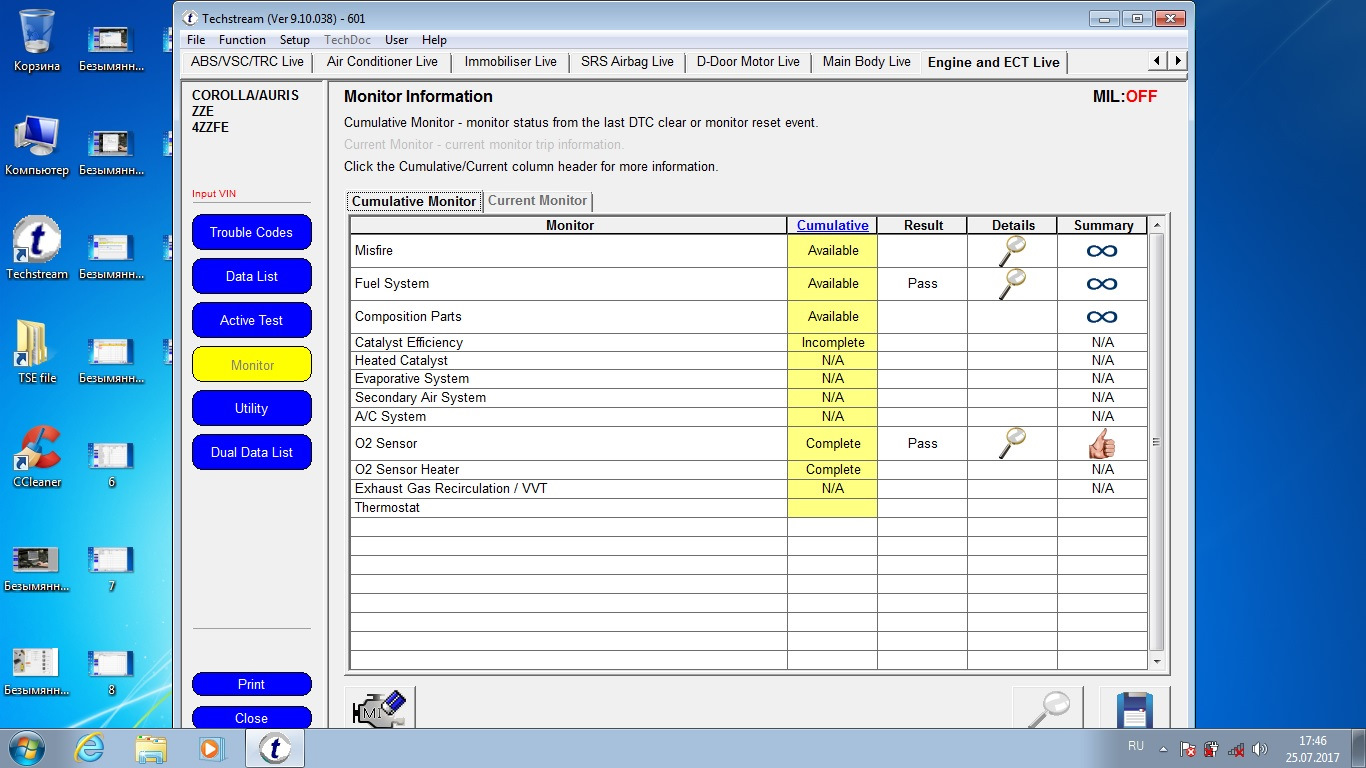Switch to Immobiliser Live tab
This screenshot has width=1366, height=768.
pos(510,62)
